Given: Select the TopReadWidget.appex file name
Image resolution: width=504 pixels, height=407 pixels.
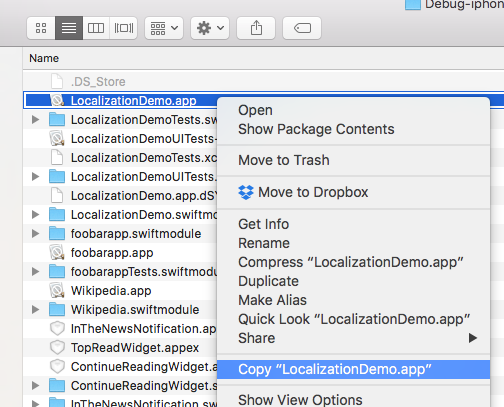Looking at the screenshot, I should tap(135, 348).
